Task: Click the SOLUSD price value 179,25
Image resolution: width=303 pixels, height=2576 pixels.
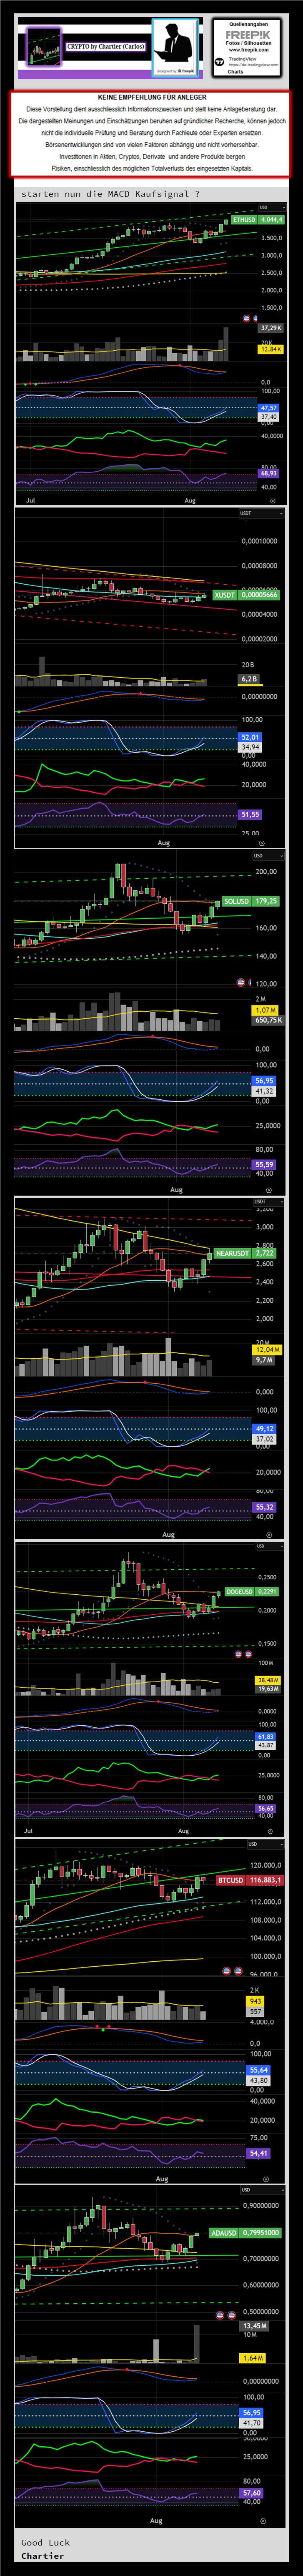Action: pos(266,901)
